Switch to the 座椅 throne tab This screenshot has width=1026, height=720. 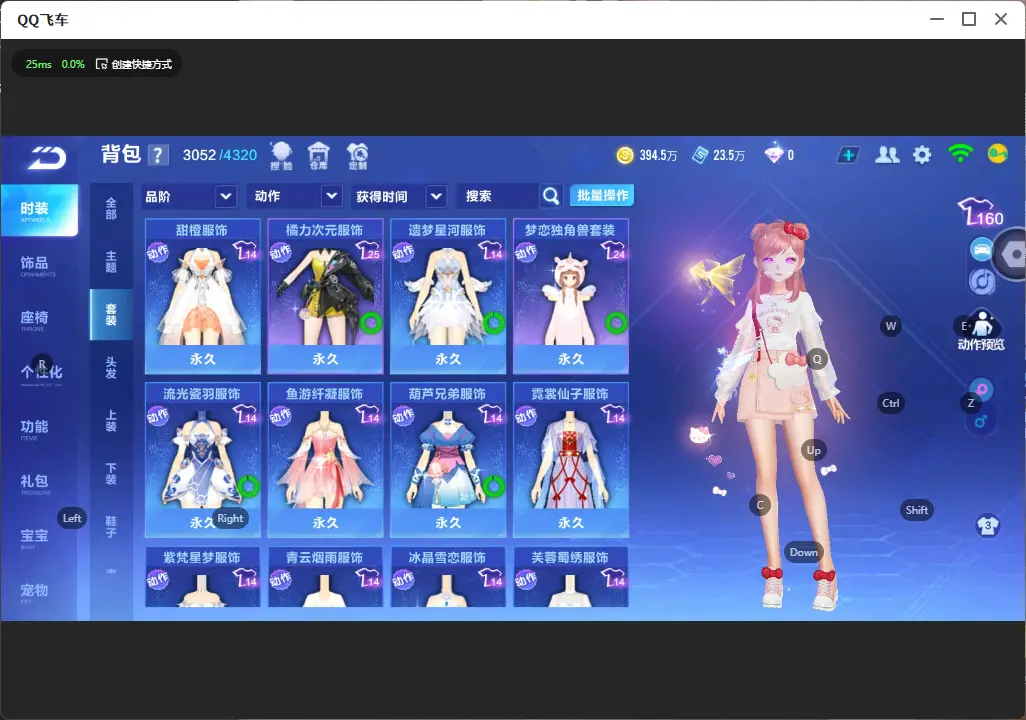39,319
